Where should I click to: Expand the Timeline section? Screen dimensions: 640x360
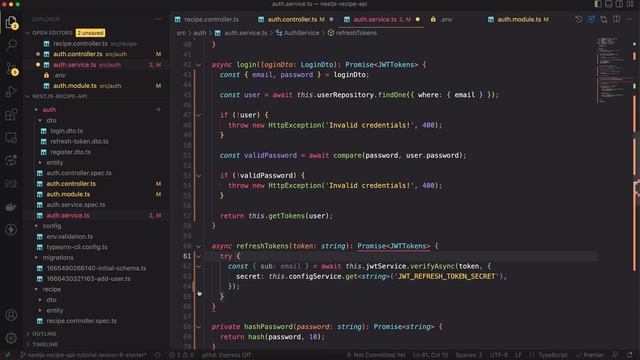pyautogui.click(x=45, y=344)
